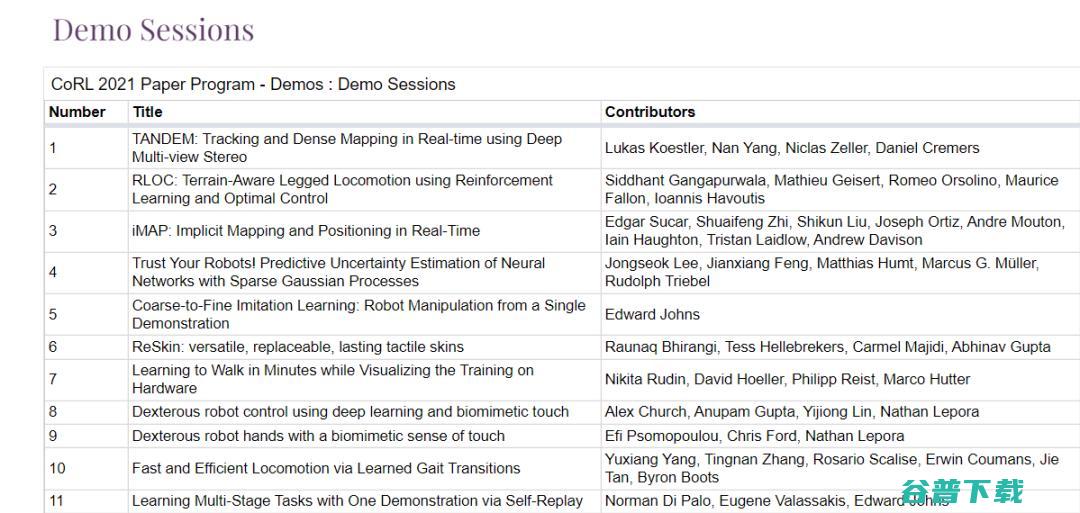Click the Contributors column header
Screen dimensions: 1080x513
pos(650,112)
